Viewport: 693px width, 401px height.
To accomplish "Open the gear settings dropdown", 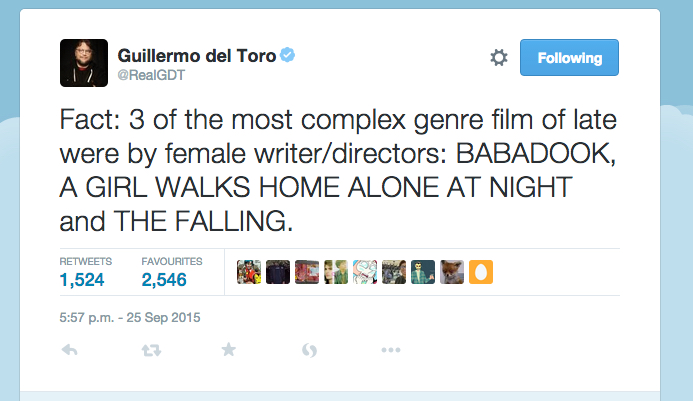I will coord(499,57).
